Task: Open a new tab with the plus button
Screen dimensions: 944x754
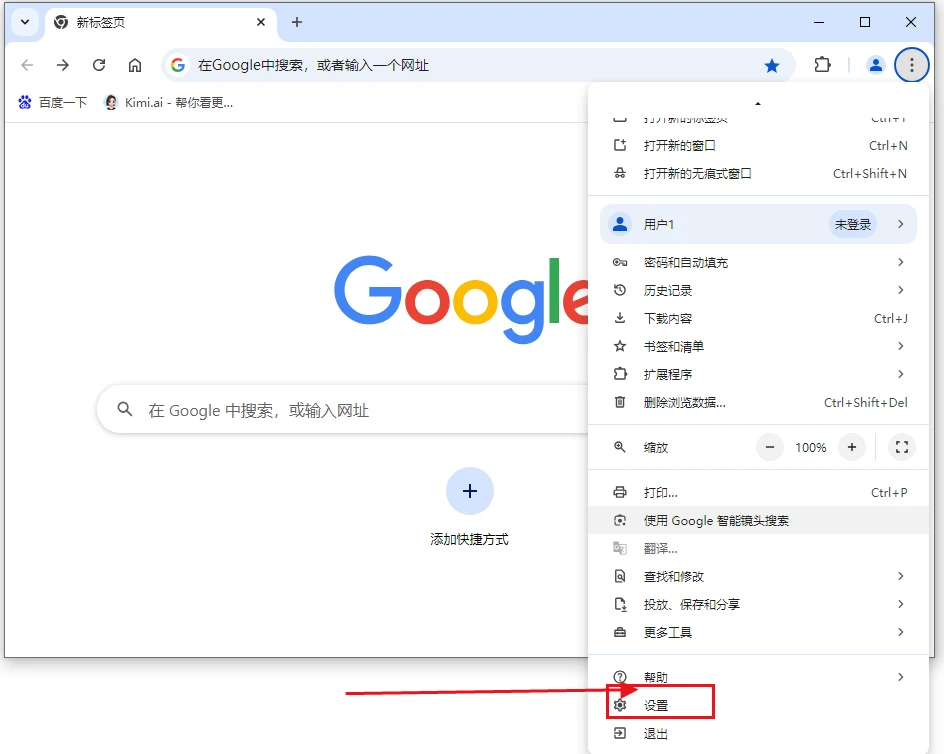Action: click(x=297, y=22)
